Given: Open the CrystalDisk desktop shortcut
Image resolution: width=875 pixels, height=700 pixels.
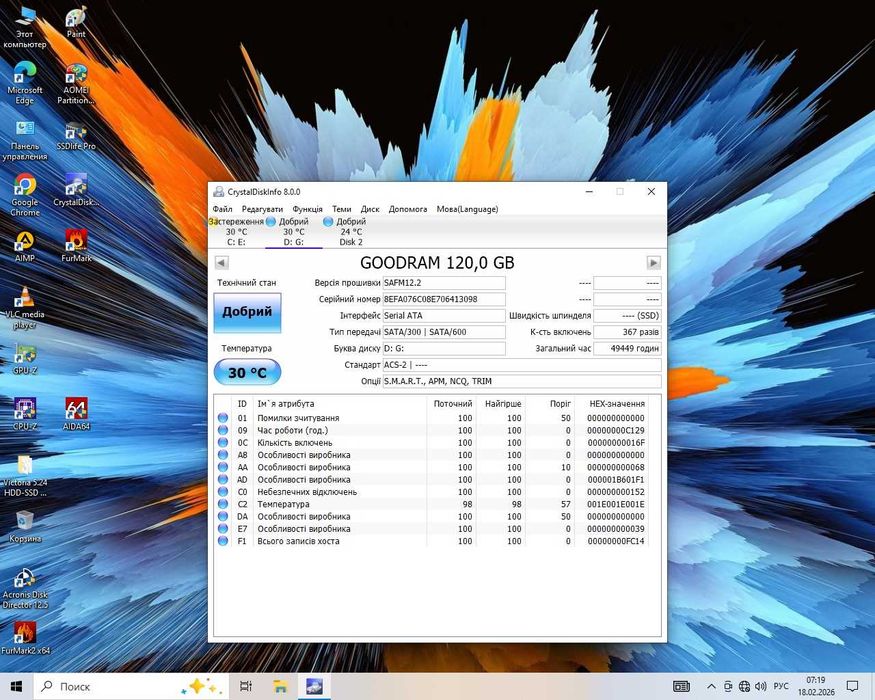Looking at the screenshot, I should [76, 191].
